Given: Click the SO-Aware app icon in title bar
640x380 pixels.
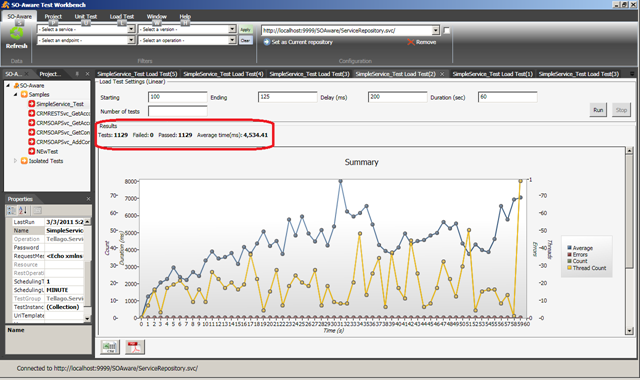Looking at the screenshot, I should pos(5,4).
